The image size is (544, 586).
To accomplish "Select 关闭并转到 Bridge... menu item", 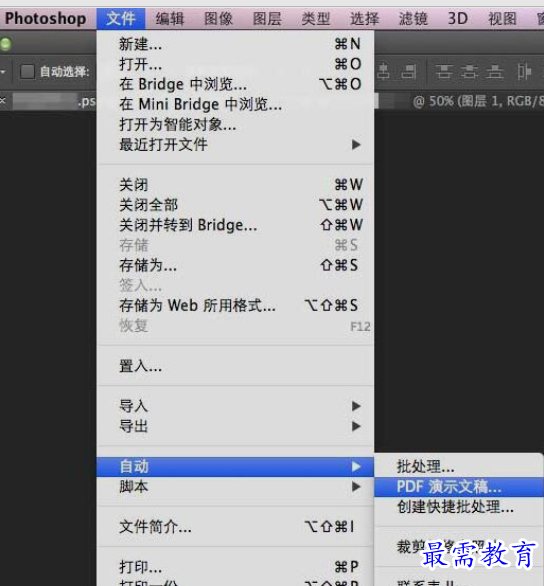I will (235, 225).
